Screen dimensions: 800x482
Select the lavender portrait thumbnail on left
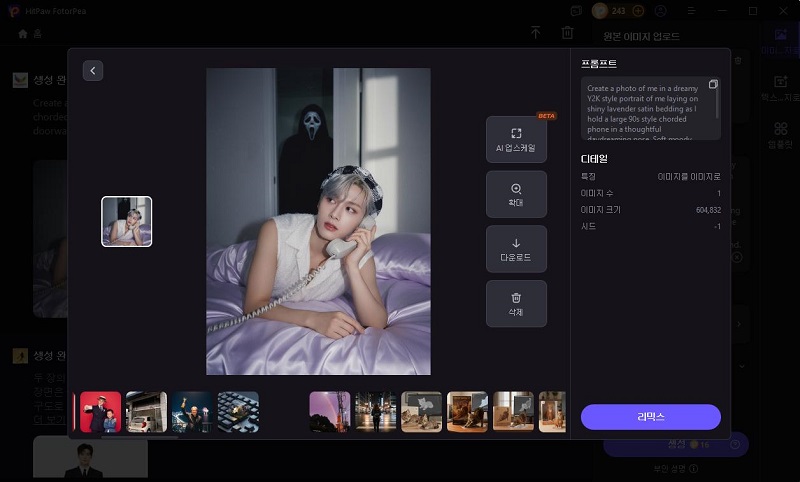127,221
